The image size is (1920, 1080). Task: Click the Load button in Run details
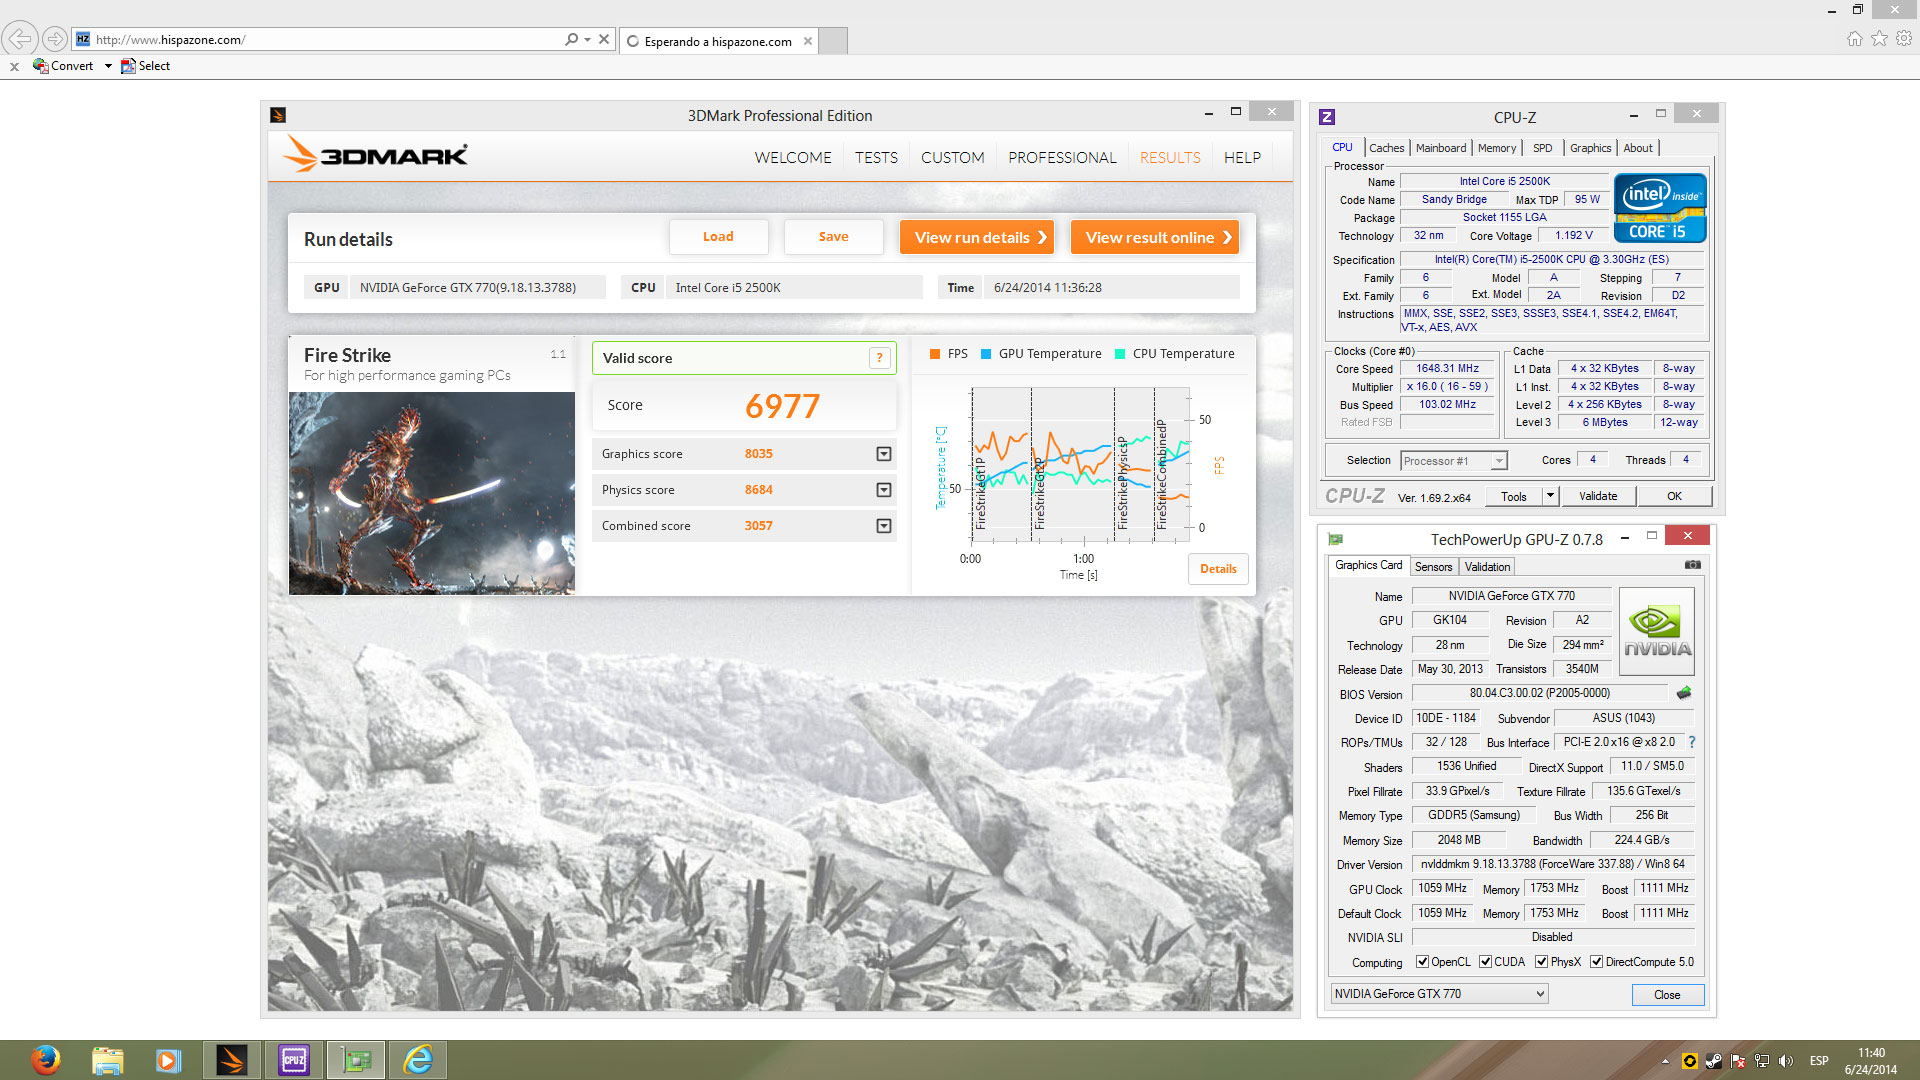pos(718,237)
